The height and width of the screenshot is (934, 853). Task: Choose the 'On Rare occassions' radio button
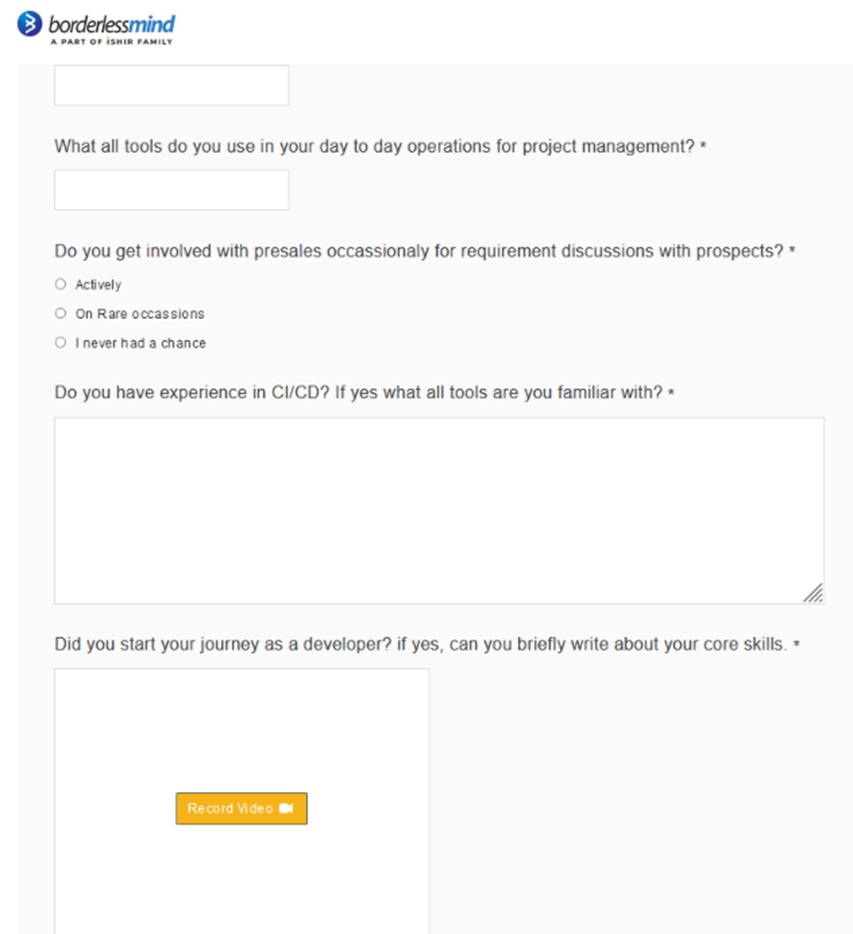point(61,313)
